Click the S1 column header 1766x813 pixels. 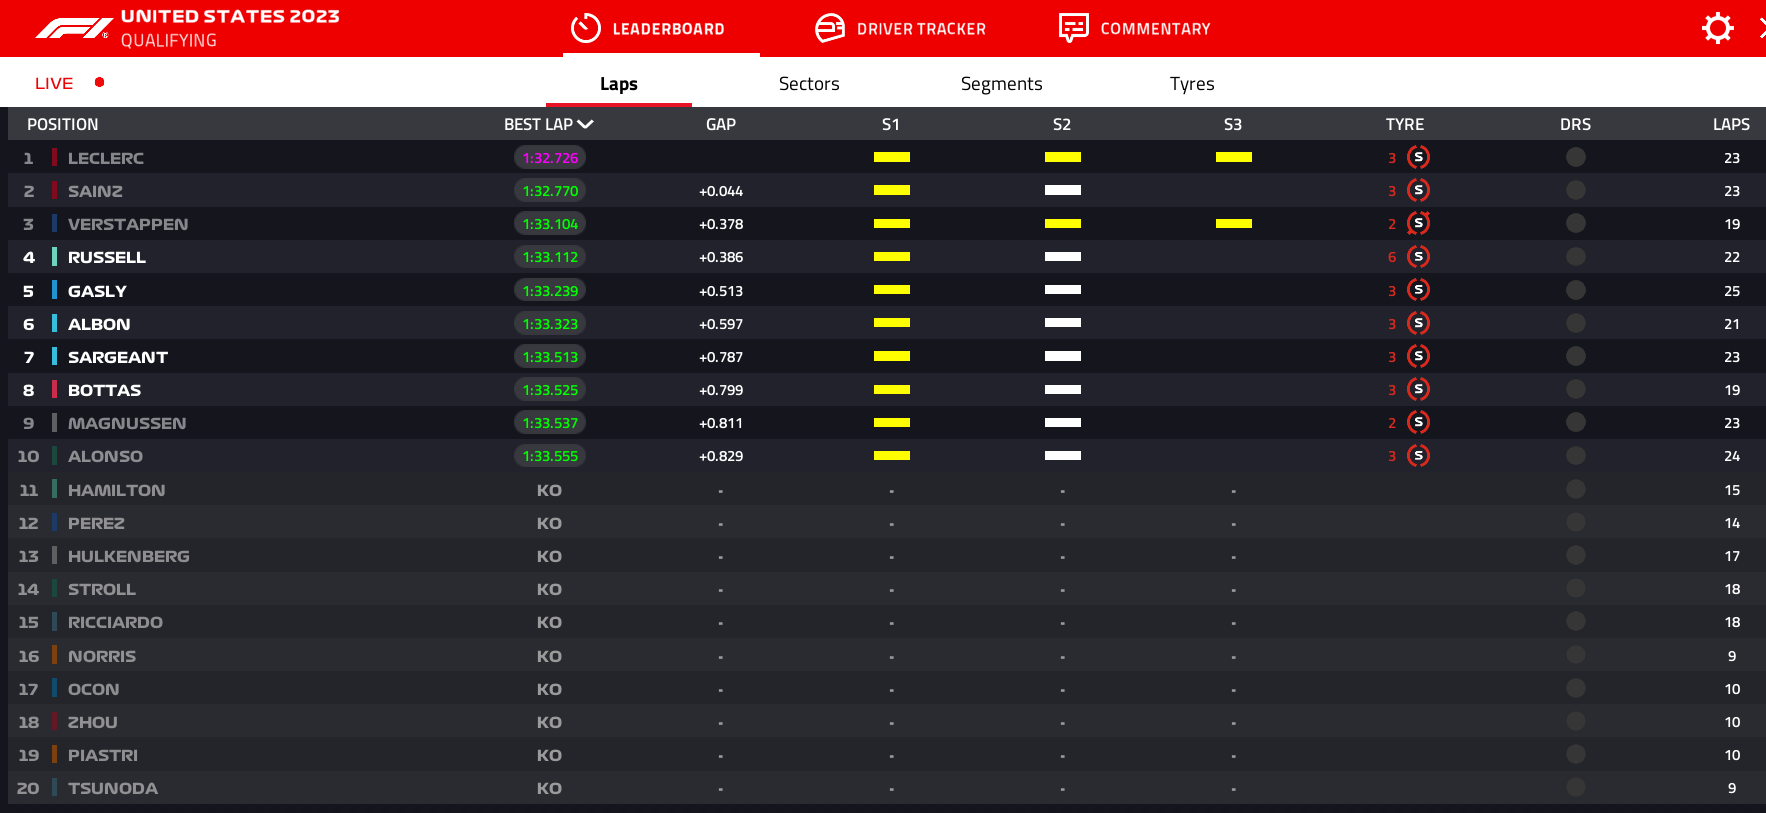[891, 124]
